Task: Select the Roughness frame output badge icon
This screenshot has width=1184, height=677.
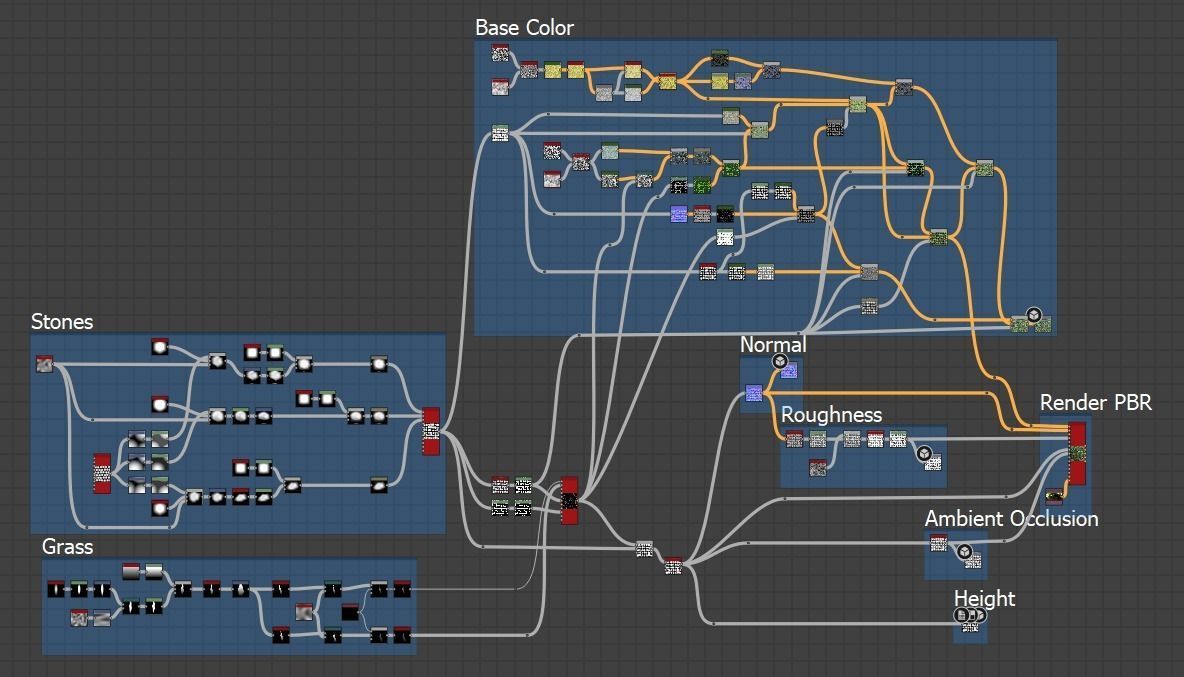Action: pyautogui.click(x=923, y=454)
